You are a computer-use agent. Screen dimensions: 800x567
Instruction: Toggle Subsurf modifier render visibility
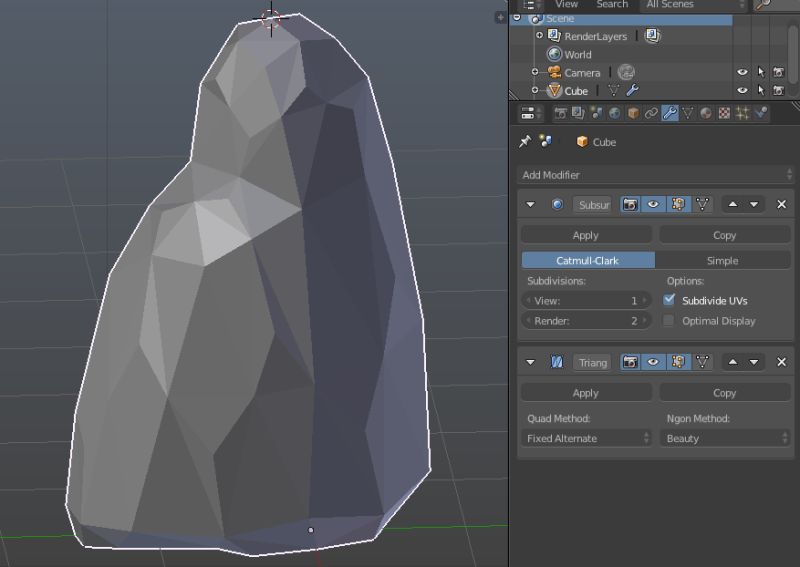tap(631, 205)
